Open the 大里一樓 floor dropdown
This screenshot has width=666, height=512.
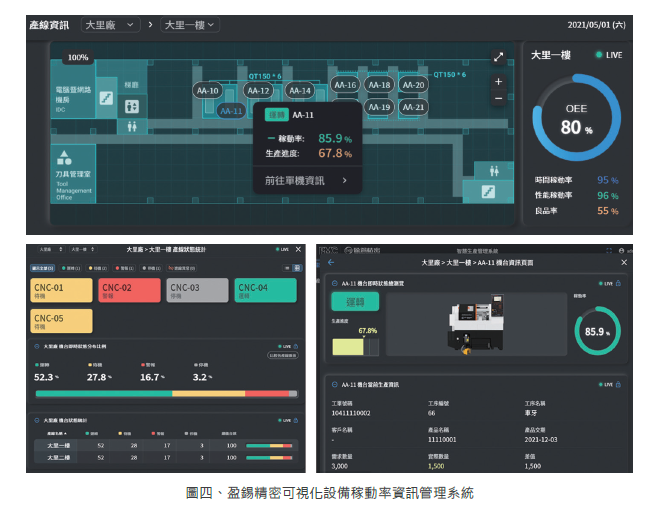pyautogui.click(x=189, y=25)
